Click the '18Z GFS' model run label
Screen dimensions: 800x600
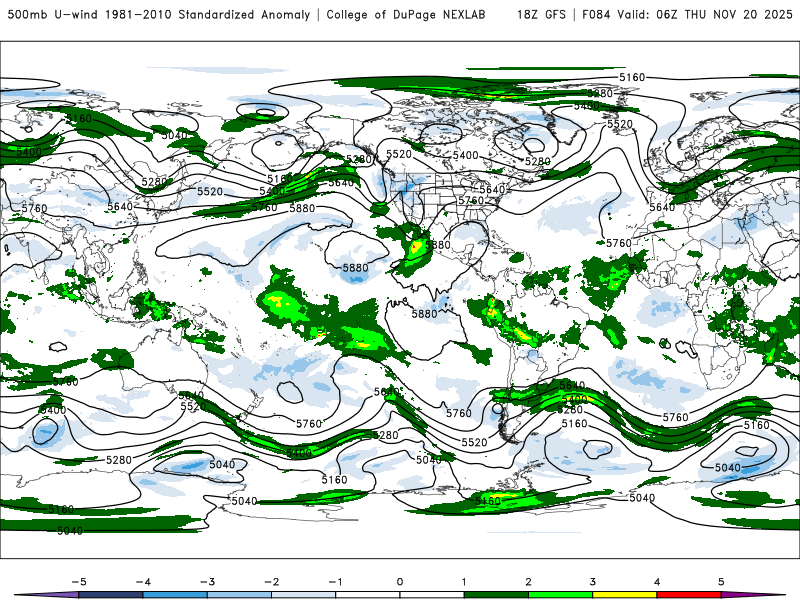(x=541, y=14)
